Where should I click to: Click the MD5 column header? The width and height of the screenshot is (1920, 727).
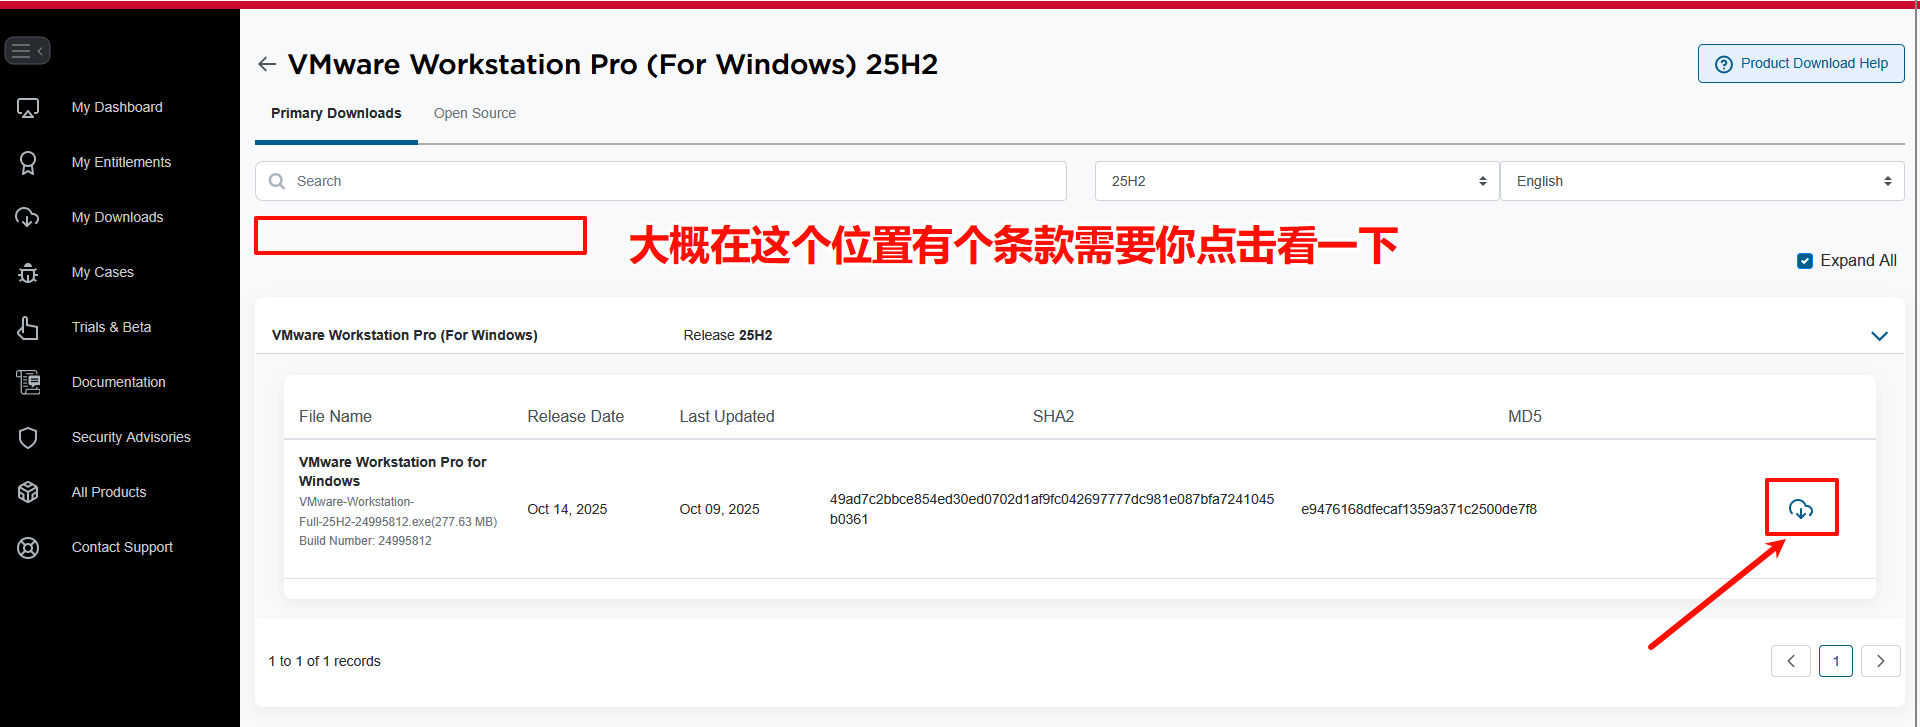1525,416
